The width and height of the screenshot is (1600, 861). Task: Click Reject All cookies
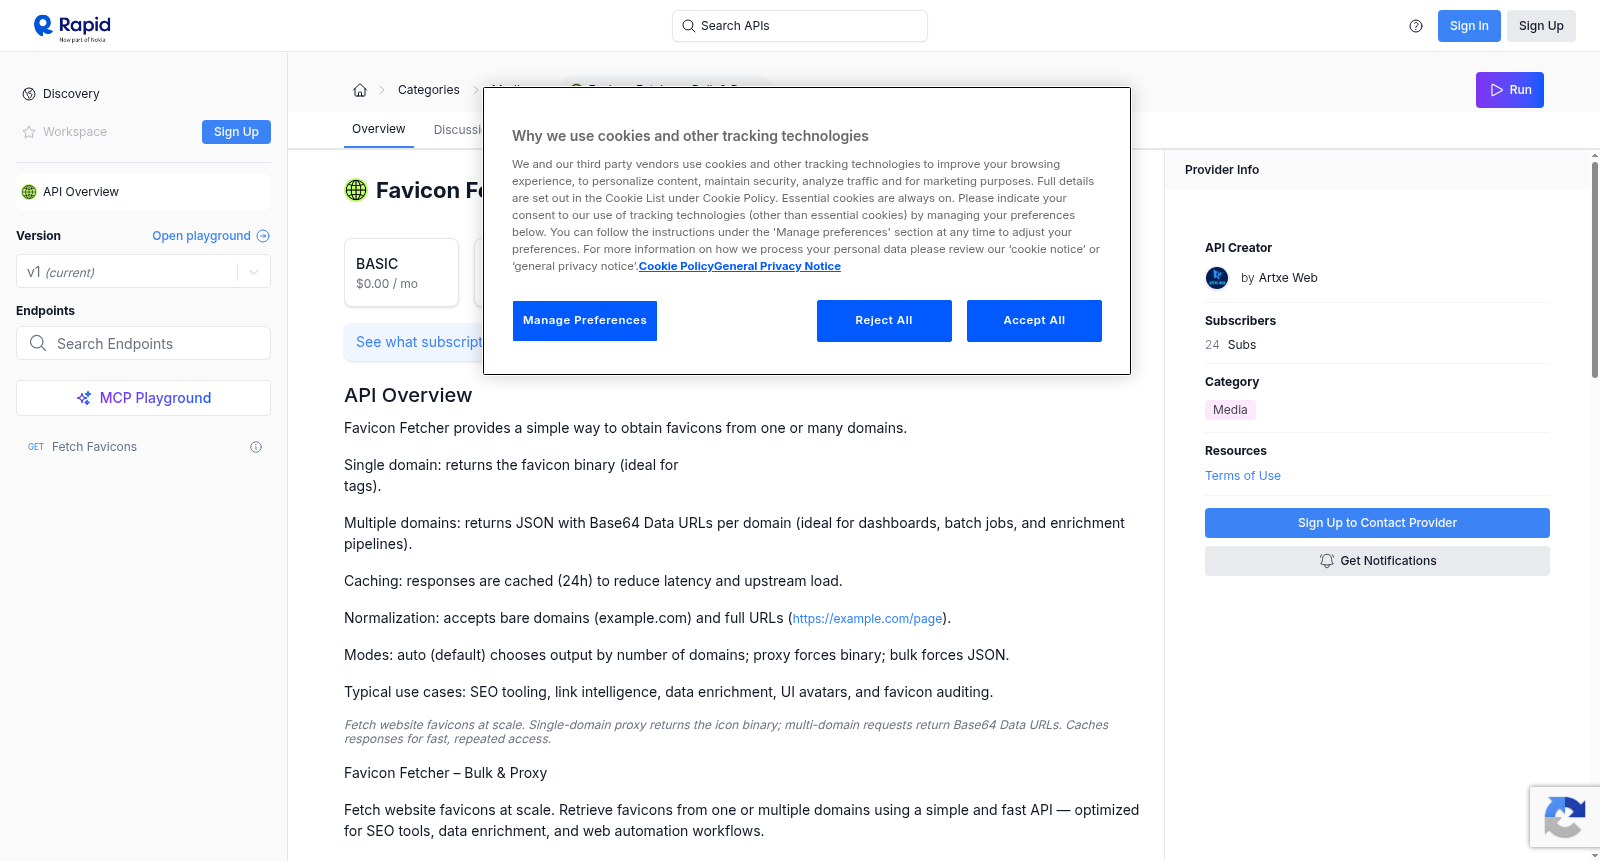pyautogui.click(x=884, y=321)
